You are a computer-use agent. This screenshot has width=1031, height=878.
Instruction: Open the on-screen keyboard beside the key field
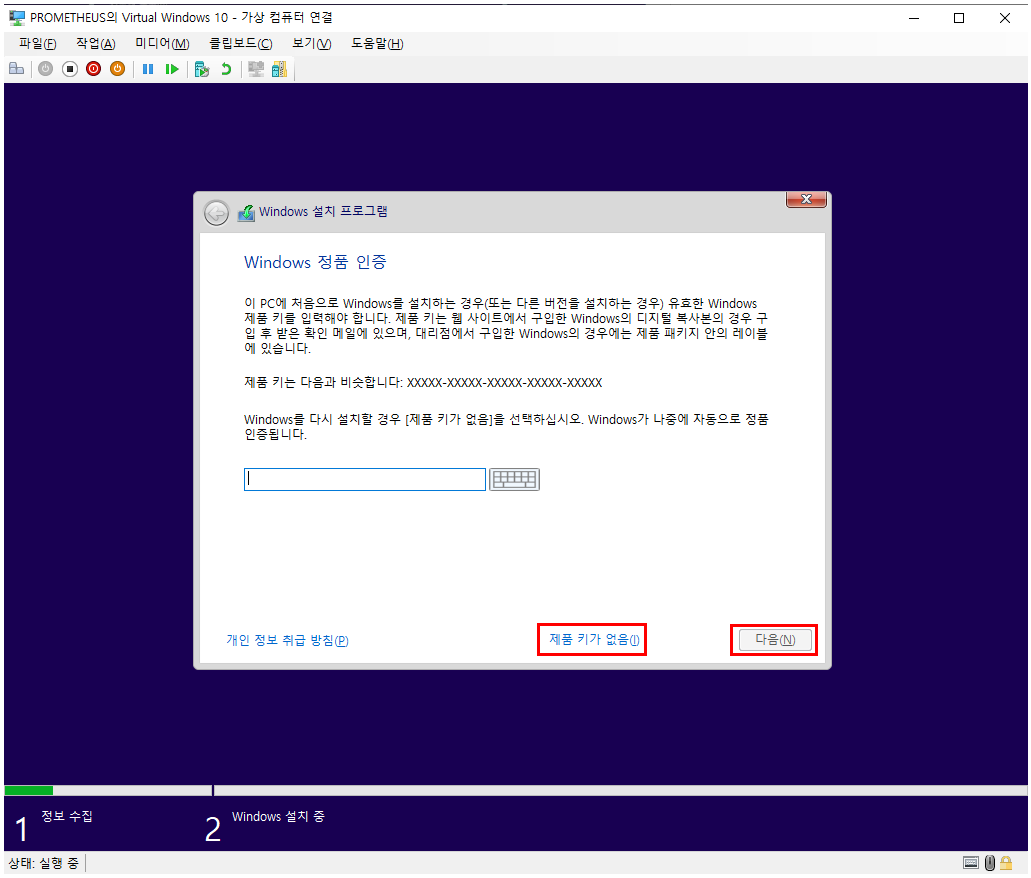coord(514,479)
